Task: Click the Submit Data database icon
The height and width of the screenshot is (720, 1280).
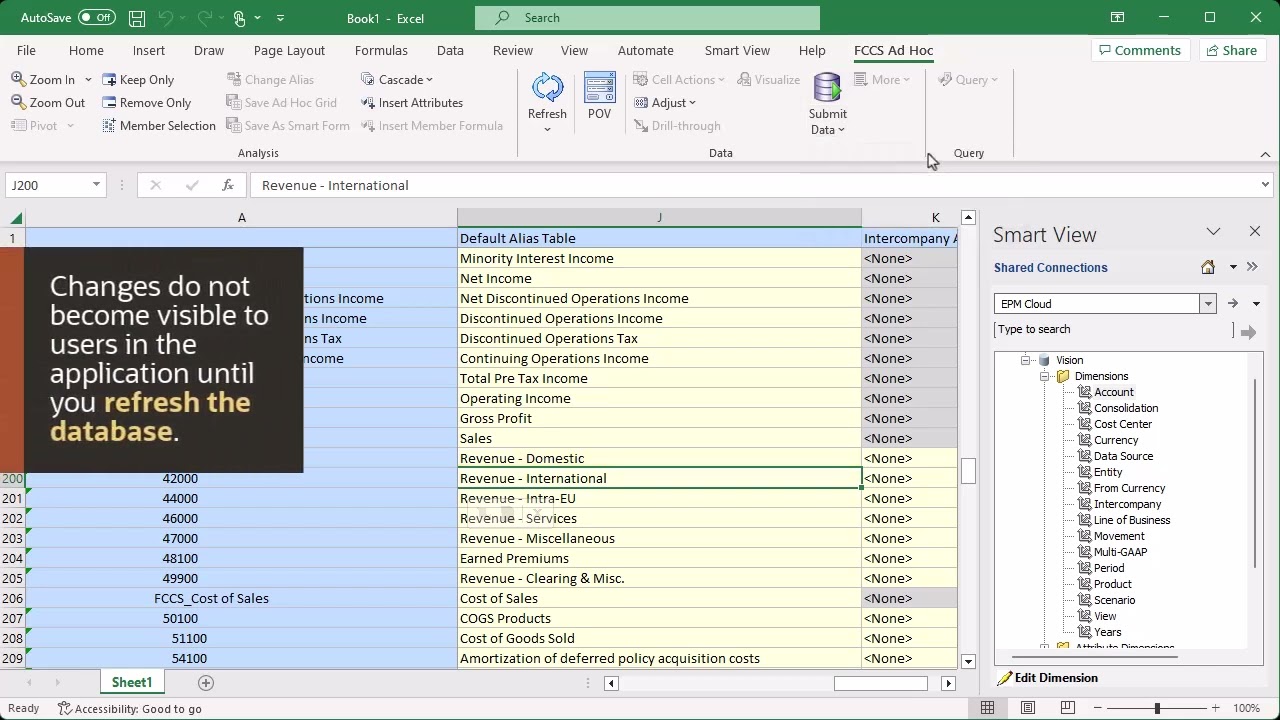Action: tap(827, 88)
